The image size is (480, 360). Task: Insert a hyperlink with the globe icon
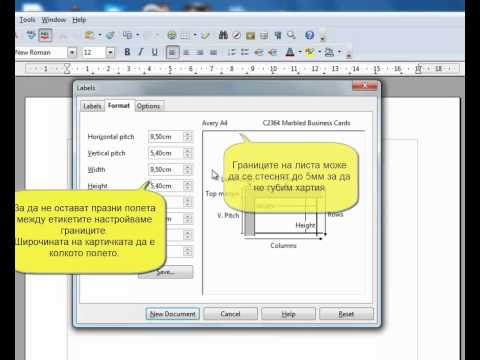point(172,35)
